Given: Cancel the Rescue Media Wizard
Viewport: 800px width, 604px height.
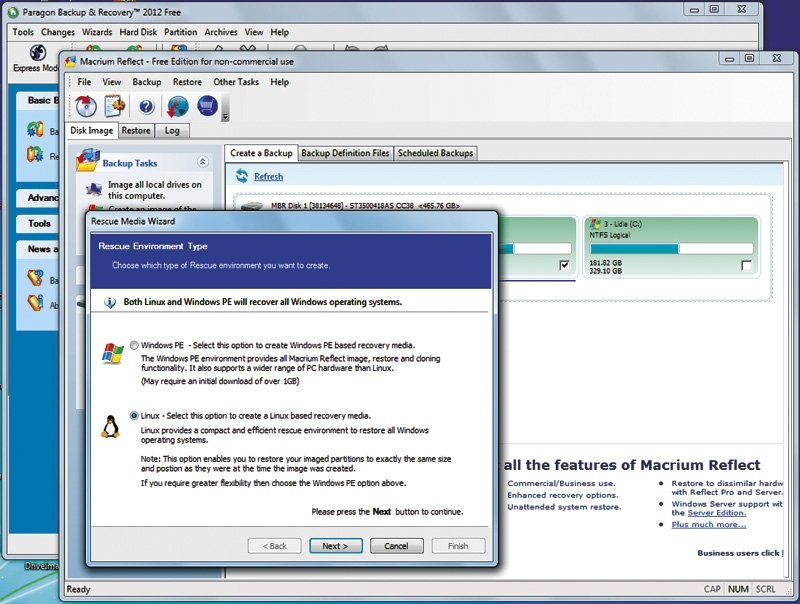Looking at the screenshot, I should (396, 546).
